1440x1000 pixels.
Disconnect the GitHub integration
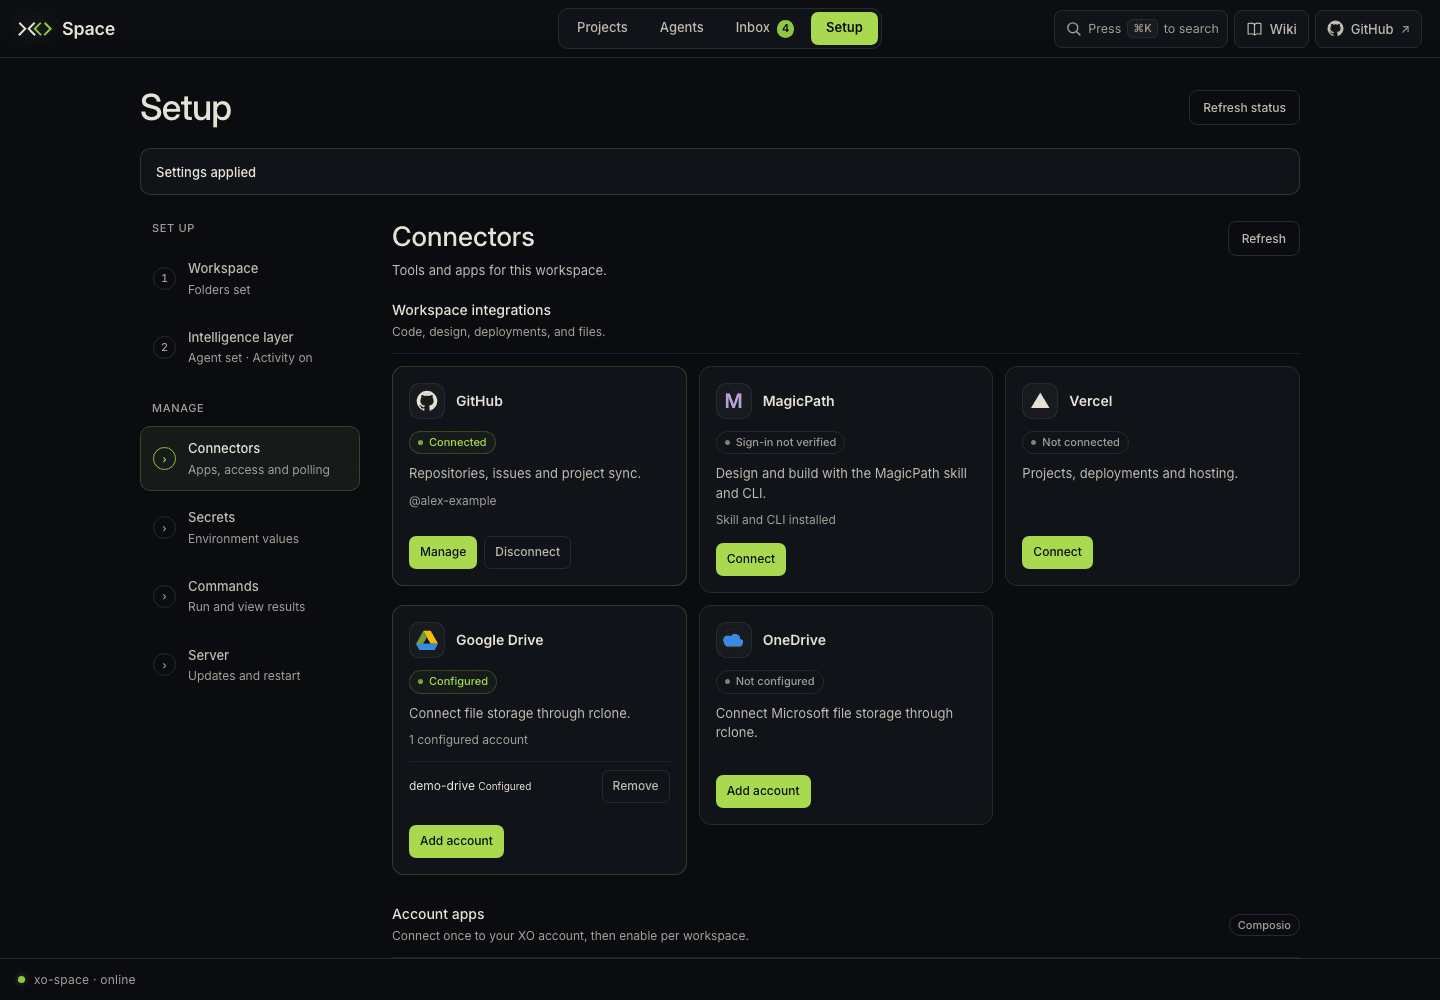(x=527, y=552)
